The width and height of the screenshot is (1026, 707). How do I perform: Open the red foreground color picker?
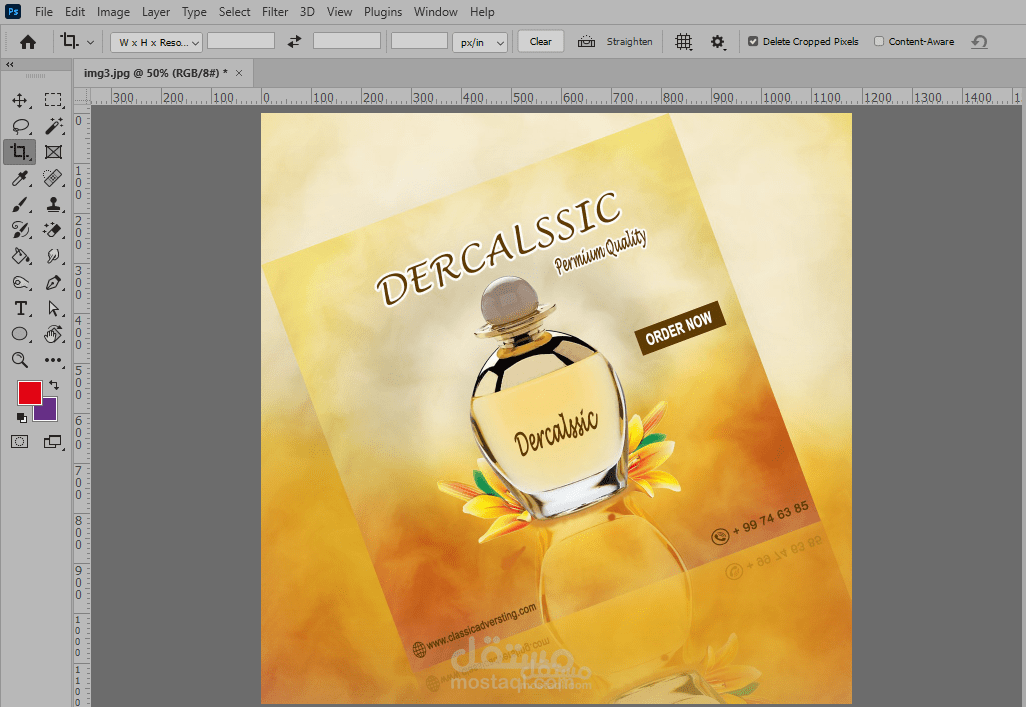[x=27, y=391]
